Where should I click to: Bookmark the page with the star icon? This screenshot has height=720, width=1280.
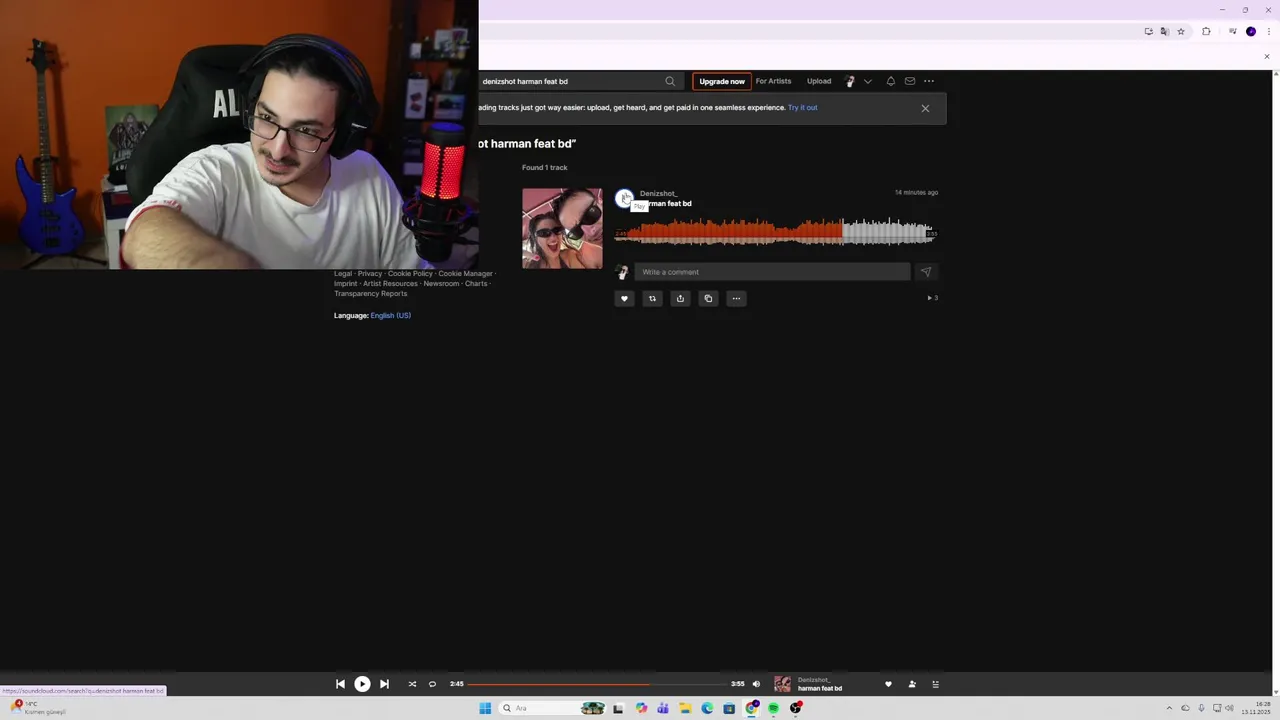[x=1181, y=32]
